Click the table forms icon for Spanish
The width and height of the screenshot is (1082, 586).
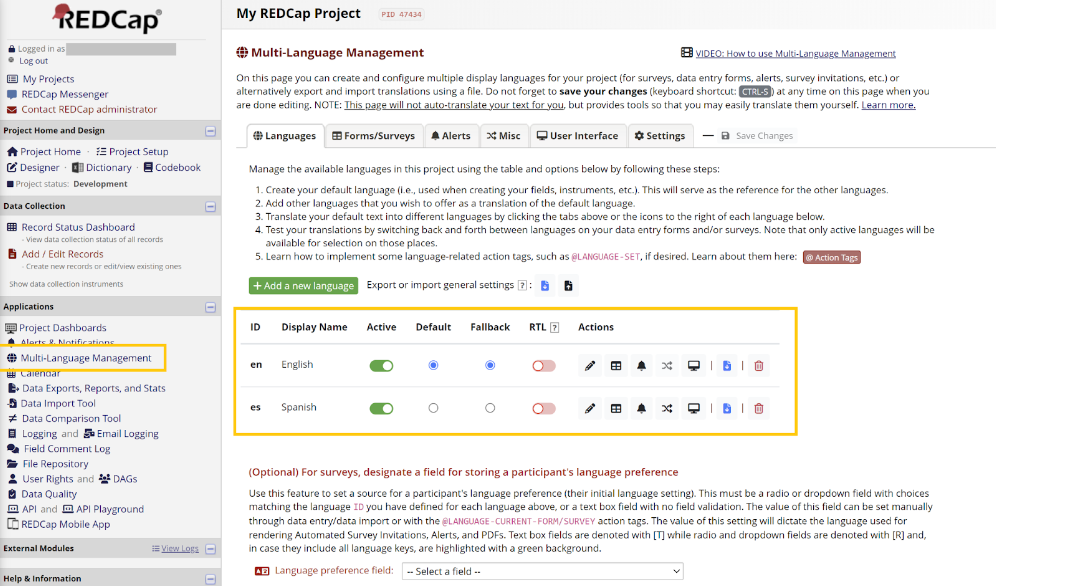(616, 408)
